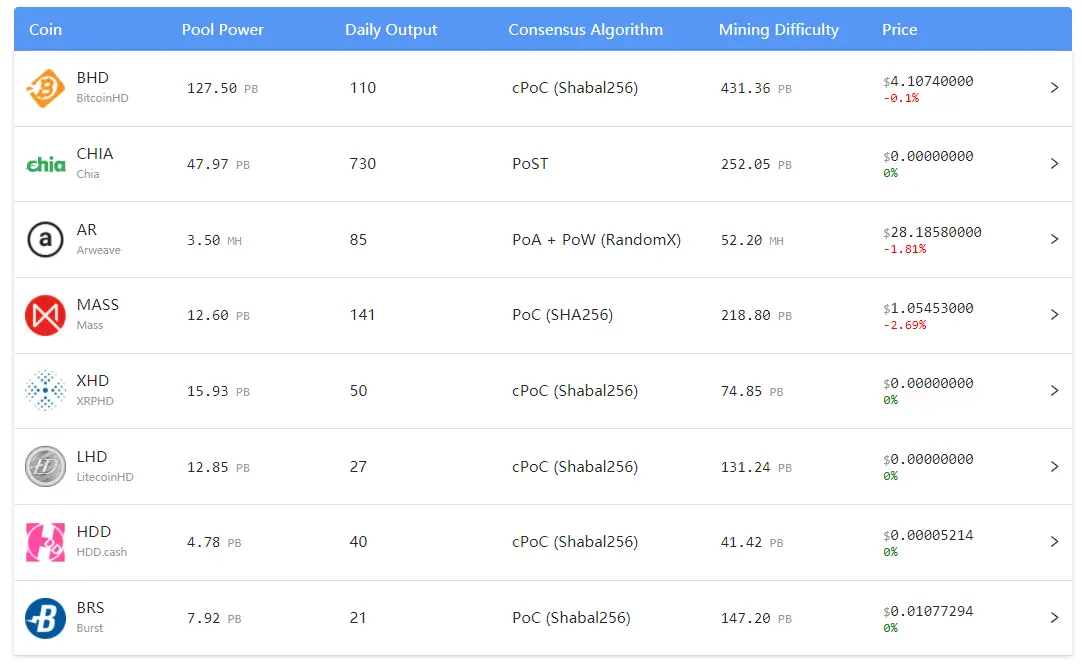This screenshot has height=667, width=1082.
Task: Select pool power 127.50 PB value
Action: tap(222, 89)
